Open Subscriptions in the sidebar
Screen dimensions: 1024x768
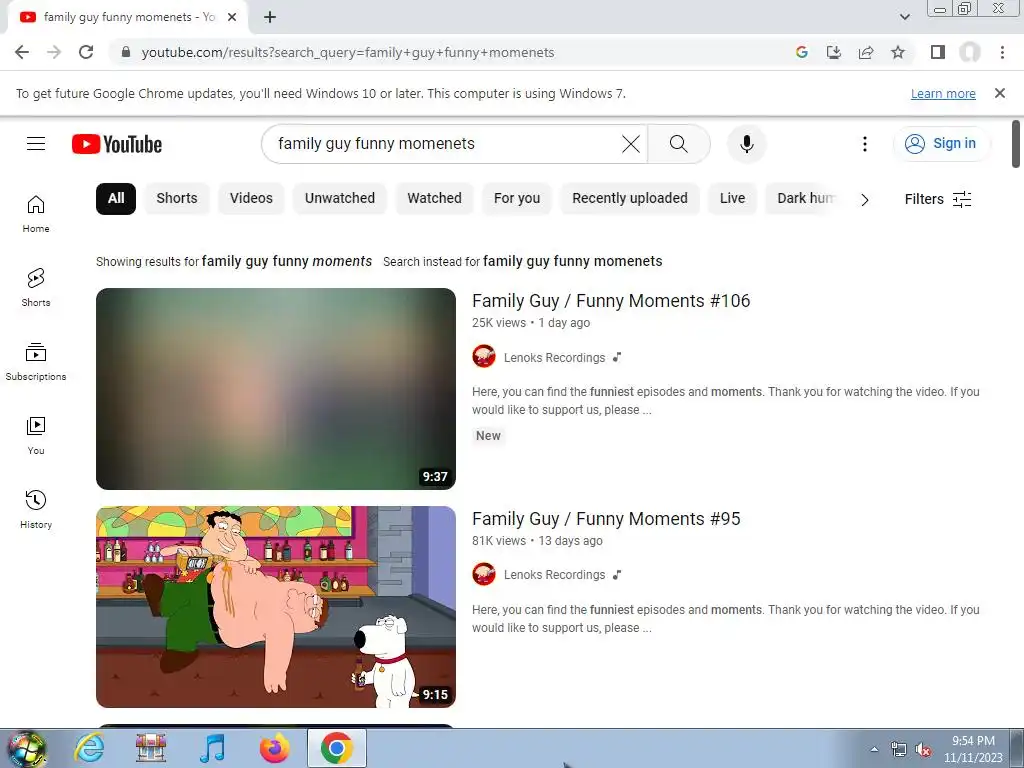click(36, 361)
